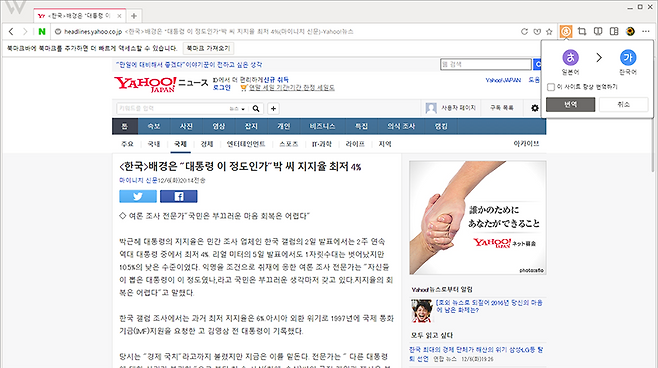Viewport: 658px width, 368px height.
Task: Click the plus button beside the search box
Action: (273, 109)
